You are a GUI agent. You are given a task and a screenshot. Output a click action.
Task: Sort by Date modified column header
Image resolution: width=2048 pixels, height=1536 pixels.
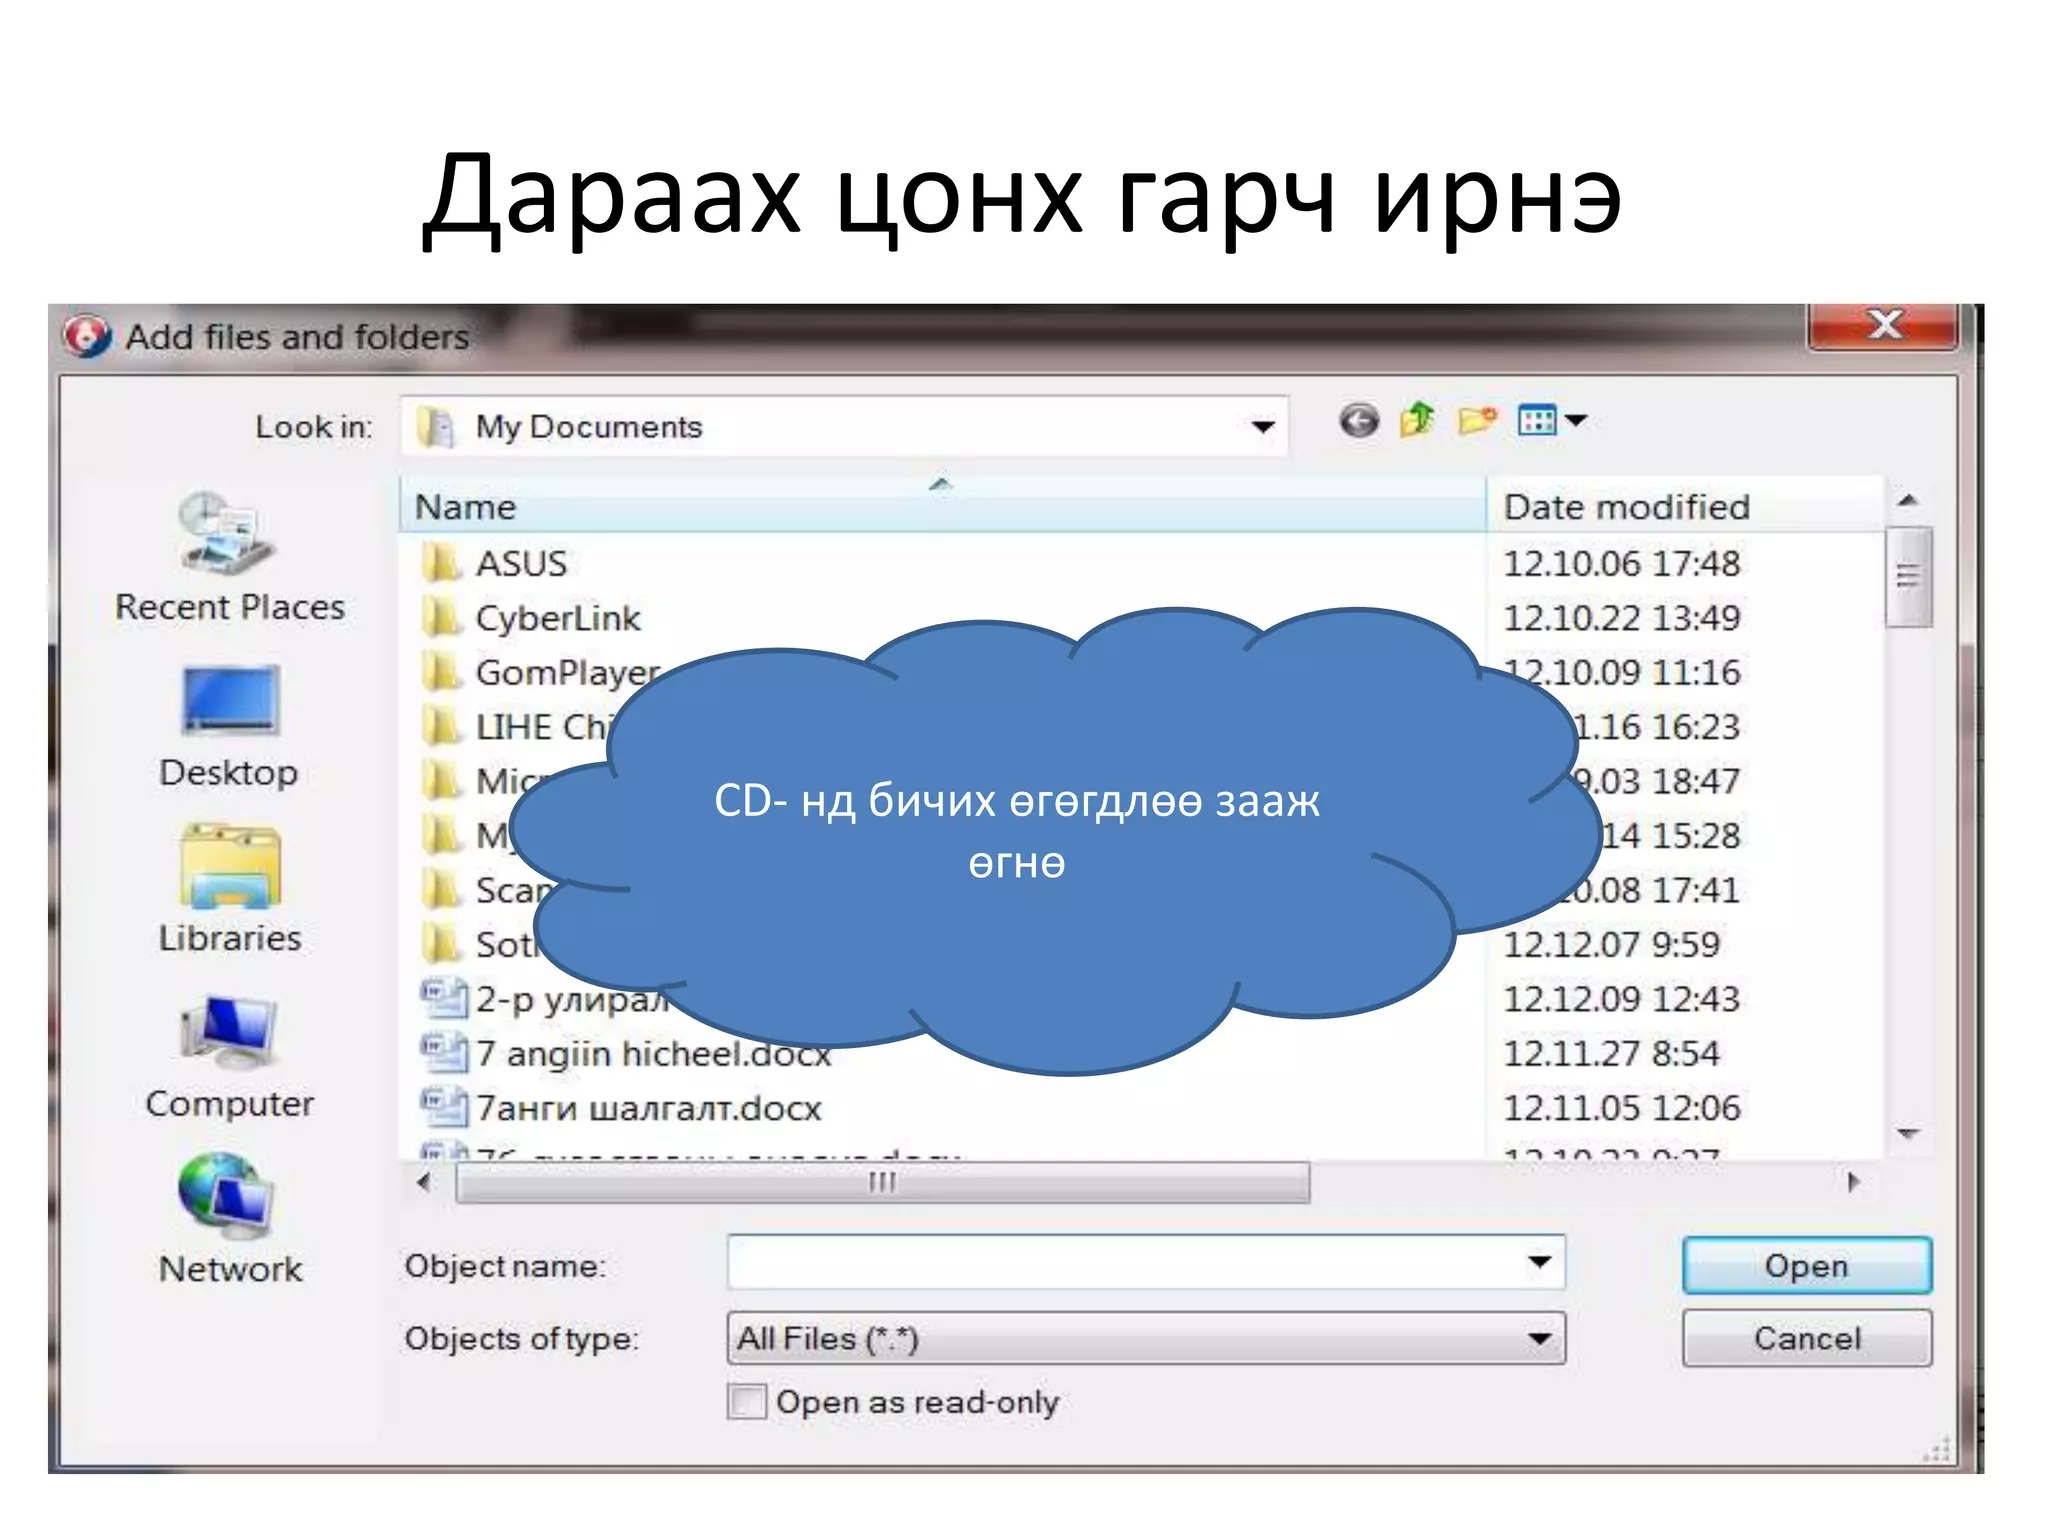click(x=1684, y=506)
